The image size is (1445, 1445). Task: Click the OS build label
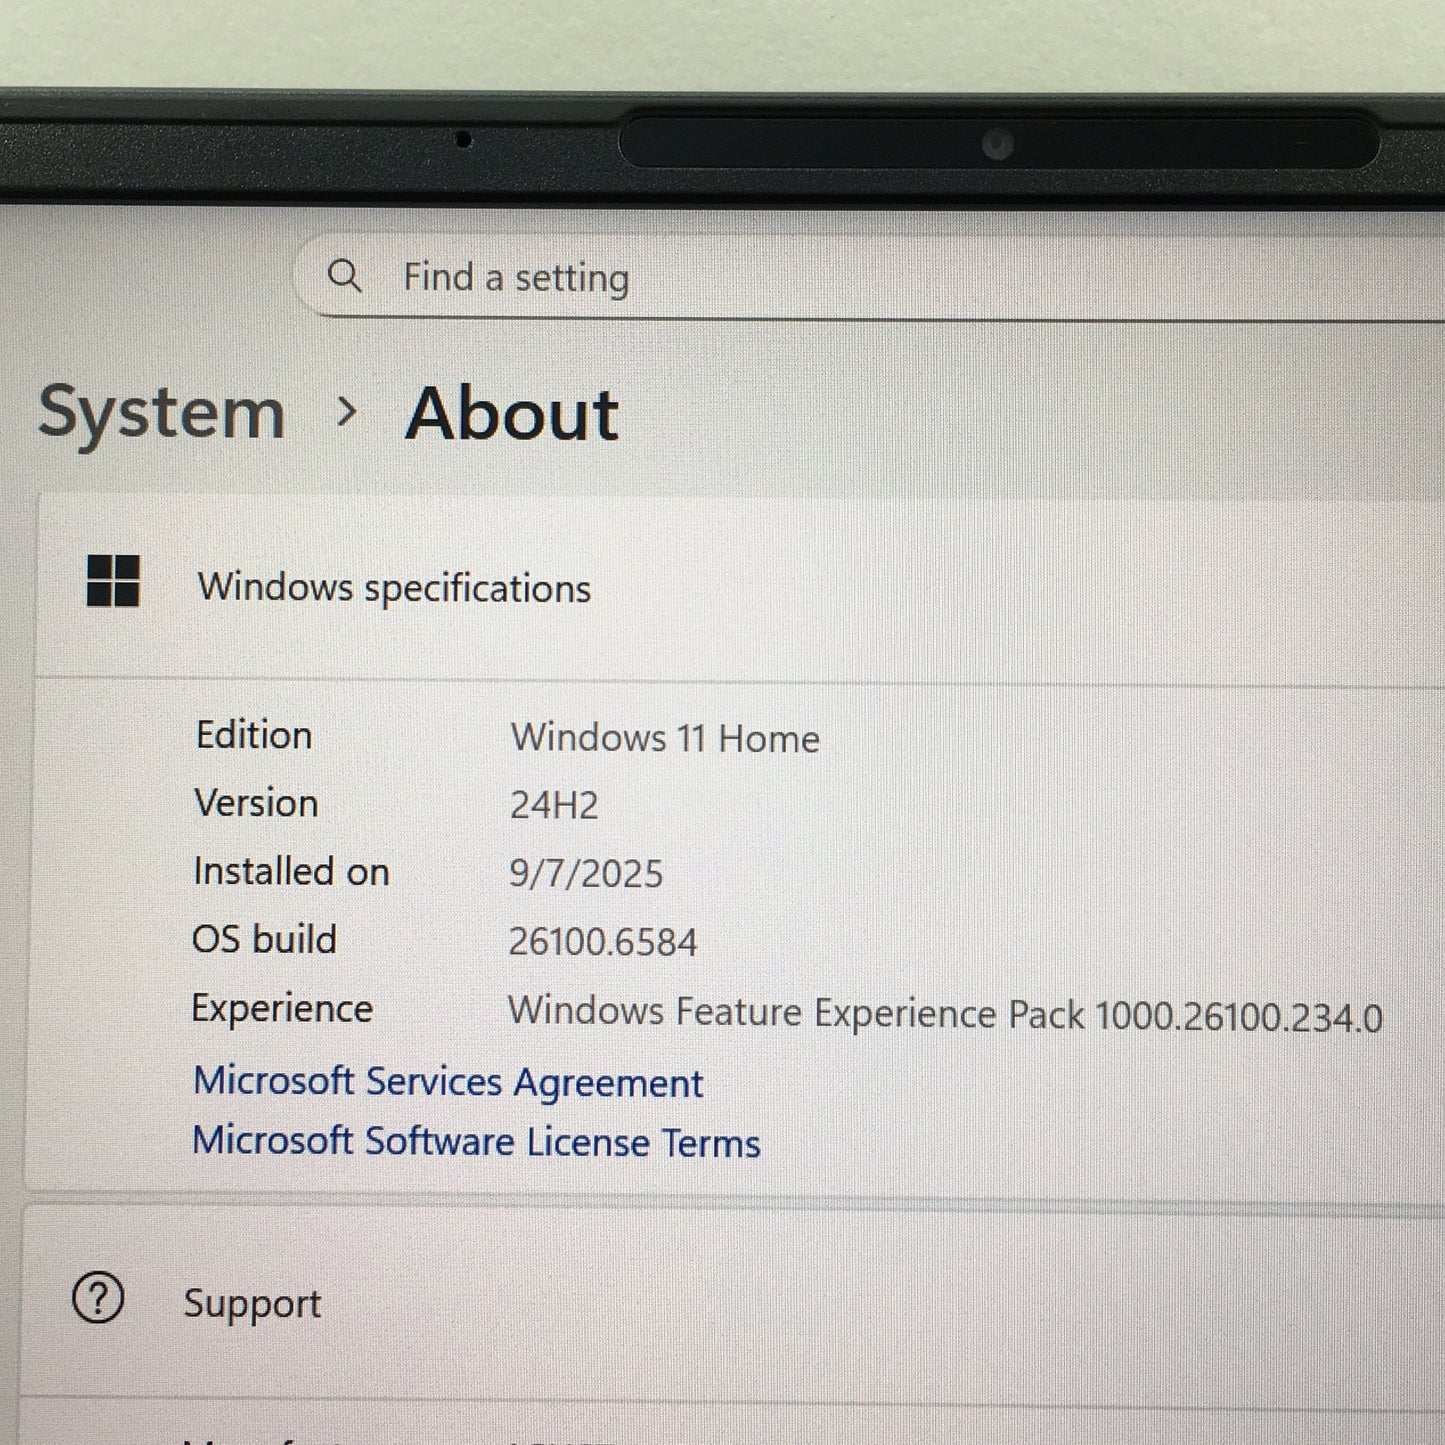click(x=264, y=940)
